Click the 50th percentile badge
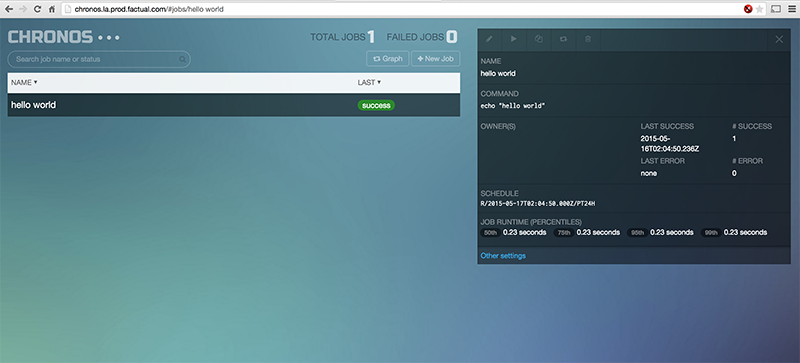Viewport: 800px width, 363px height. (x=491, y=233)
